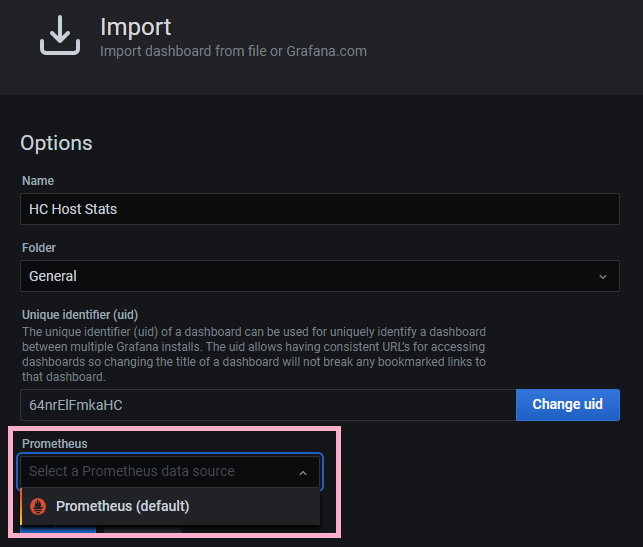The image size is (643, 547).
Task: Collapse the Prometheus data source chevron
Action: tap(303, 472)
